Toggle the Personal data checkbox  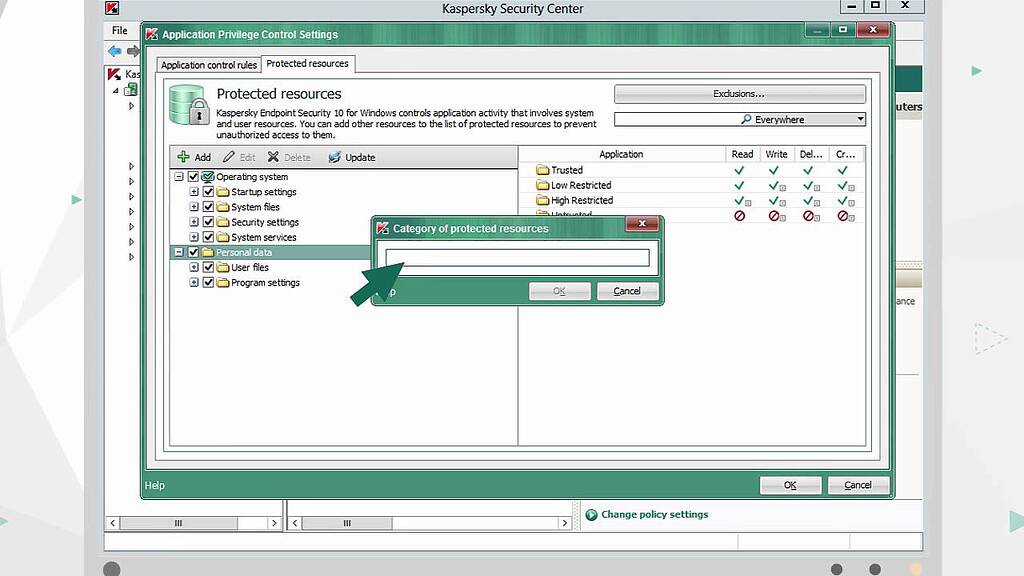tap(193, 252)
